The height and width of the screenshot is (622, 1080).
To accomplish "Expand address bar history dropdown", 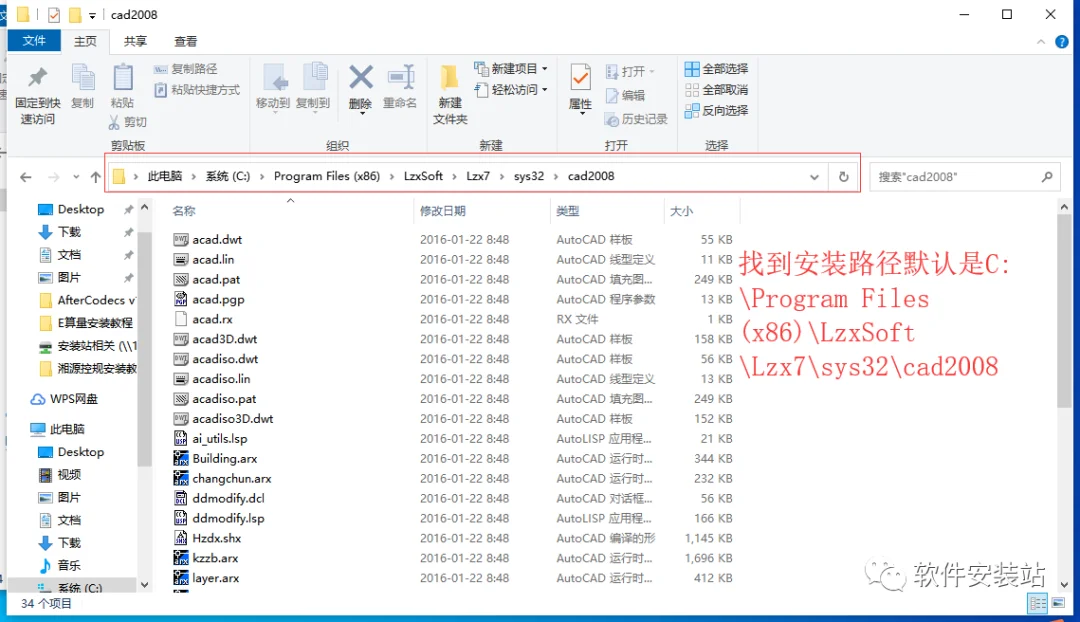I will (x=814, y=177).
